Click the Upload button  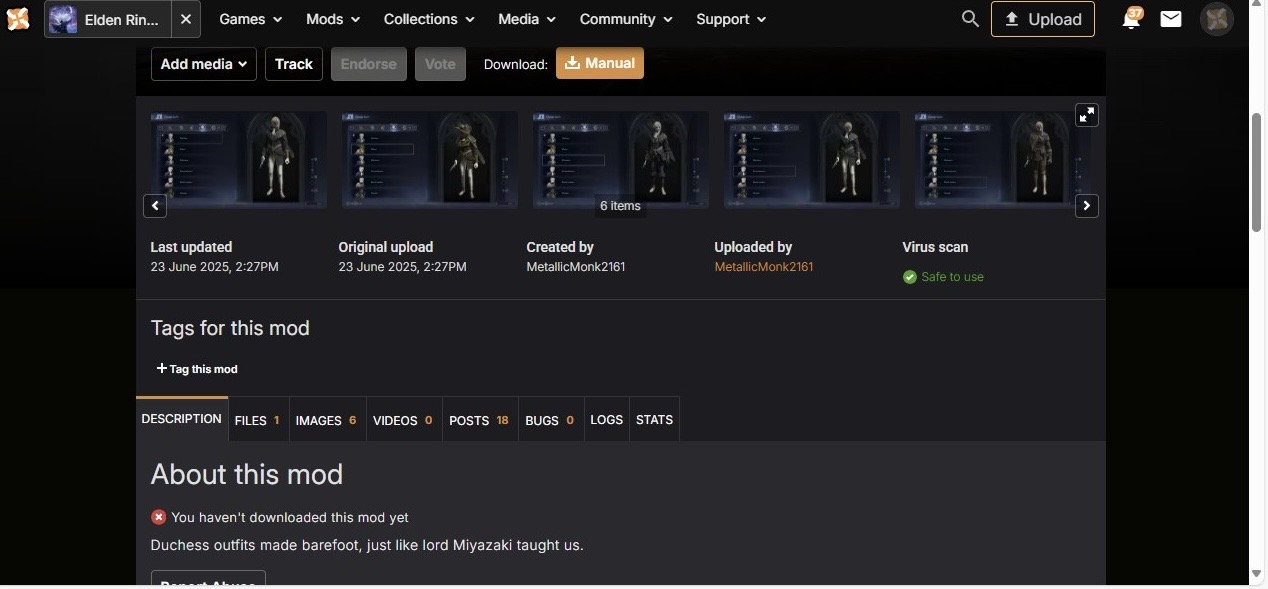click(x=1043, y=19)
